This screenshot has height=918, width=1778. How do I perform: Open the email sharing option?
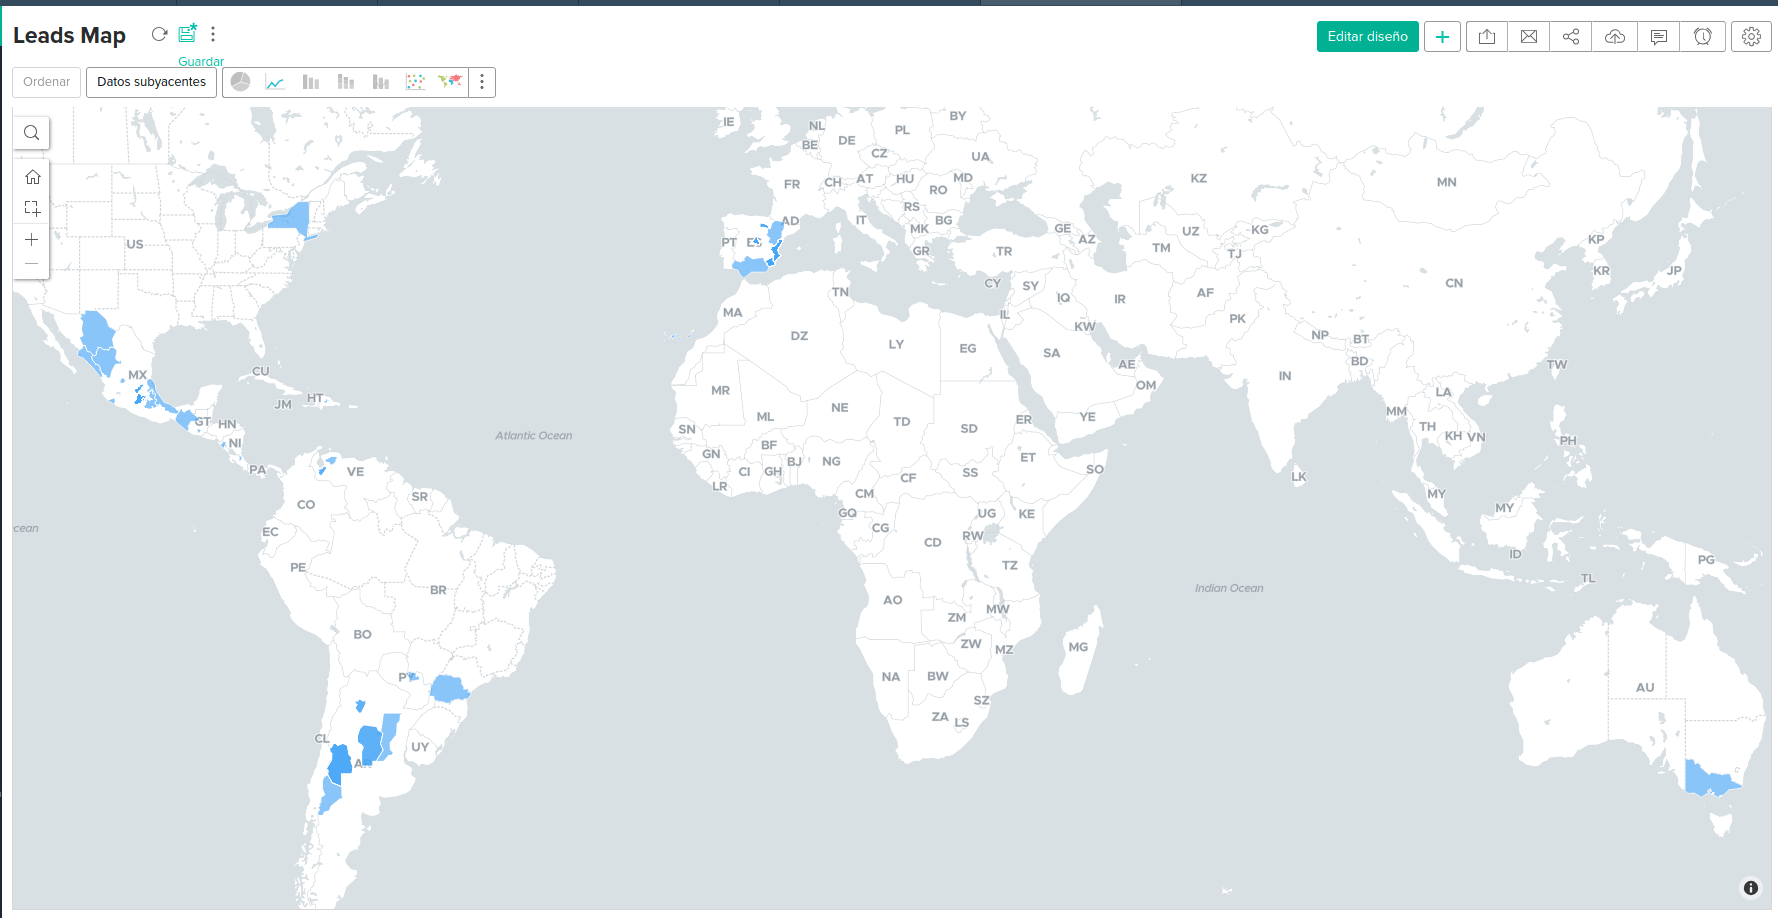pyautogui.click(x=1529, y=36)
